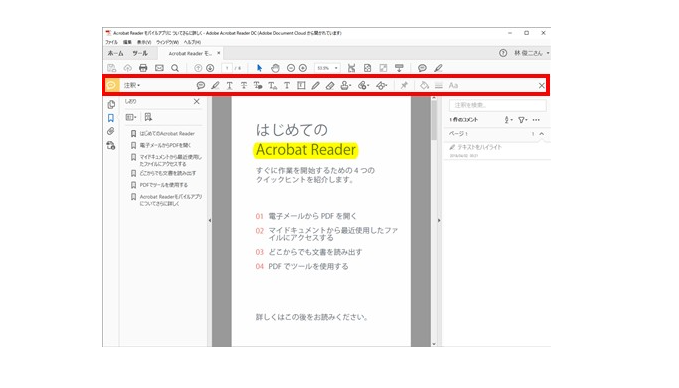Switch to the ホーム tab
The image size is (679, 388).
click(x=116, y=53)
